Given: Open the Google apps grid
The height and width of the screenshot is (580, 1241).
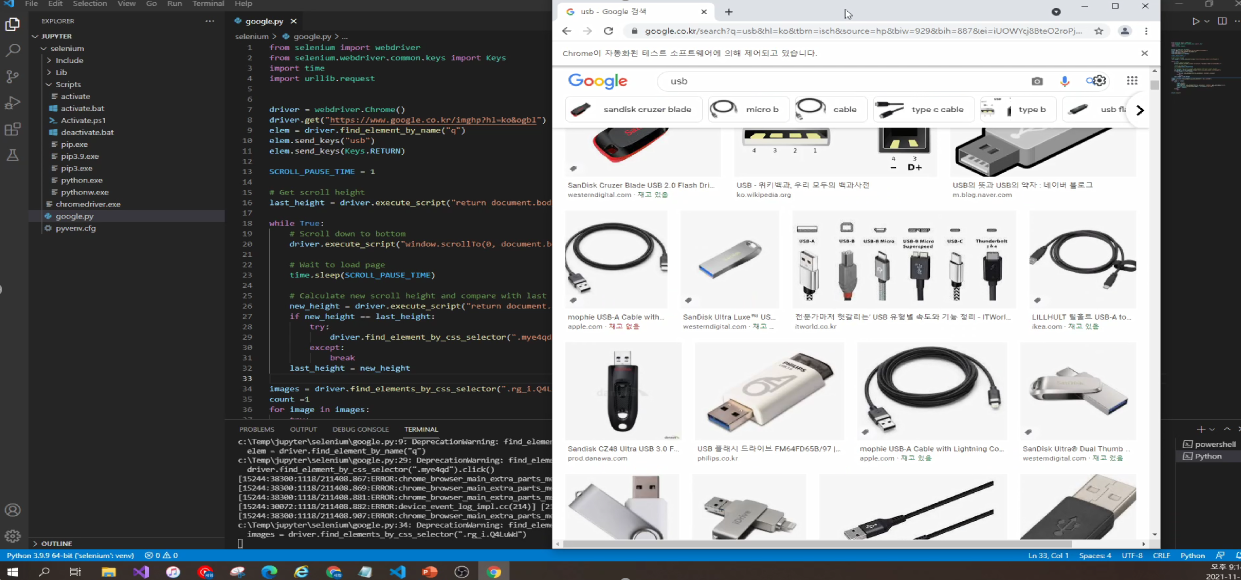Looking at the screenshot, I should pyautogui.click(x=1132, y=81).
